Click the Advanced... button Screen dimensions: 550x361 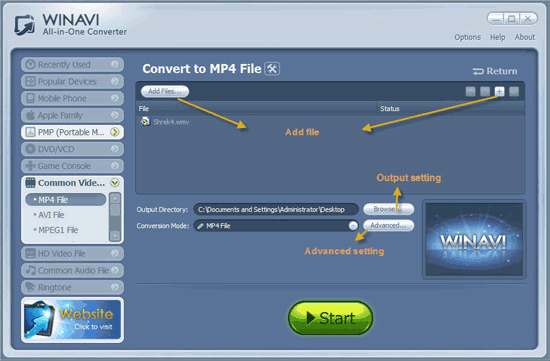[388, 225]
